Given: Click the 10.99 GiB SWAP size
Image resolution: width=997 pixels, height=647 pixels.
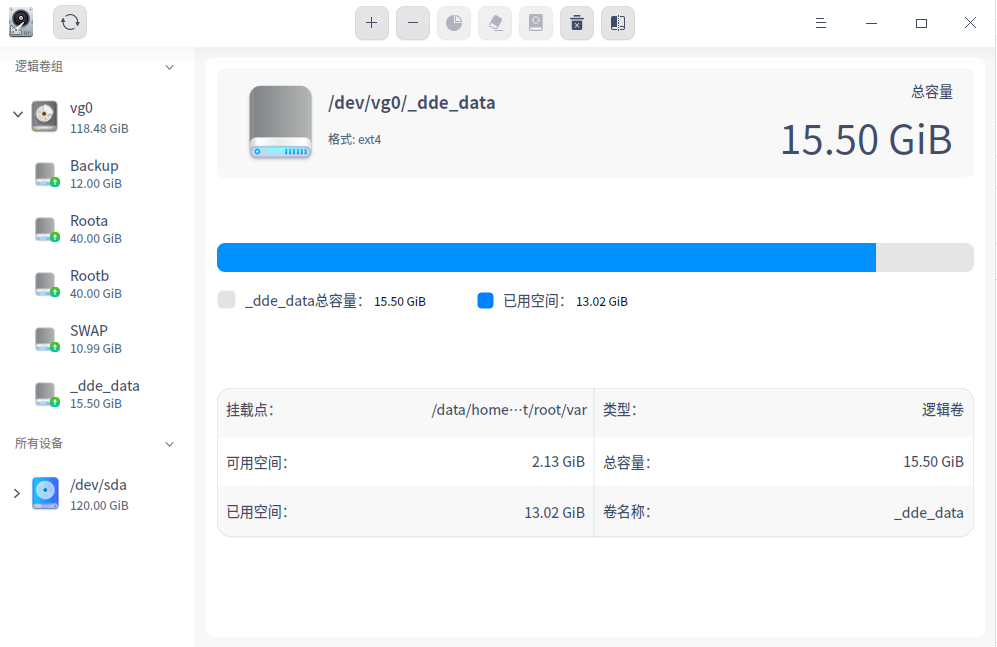Looking at the screenshot, I should tap(96, 348).
